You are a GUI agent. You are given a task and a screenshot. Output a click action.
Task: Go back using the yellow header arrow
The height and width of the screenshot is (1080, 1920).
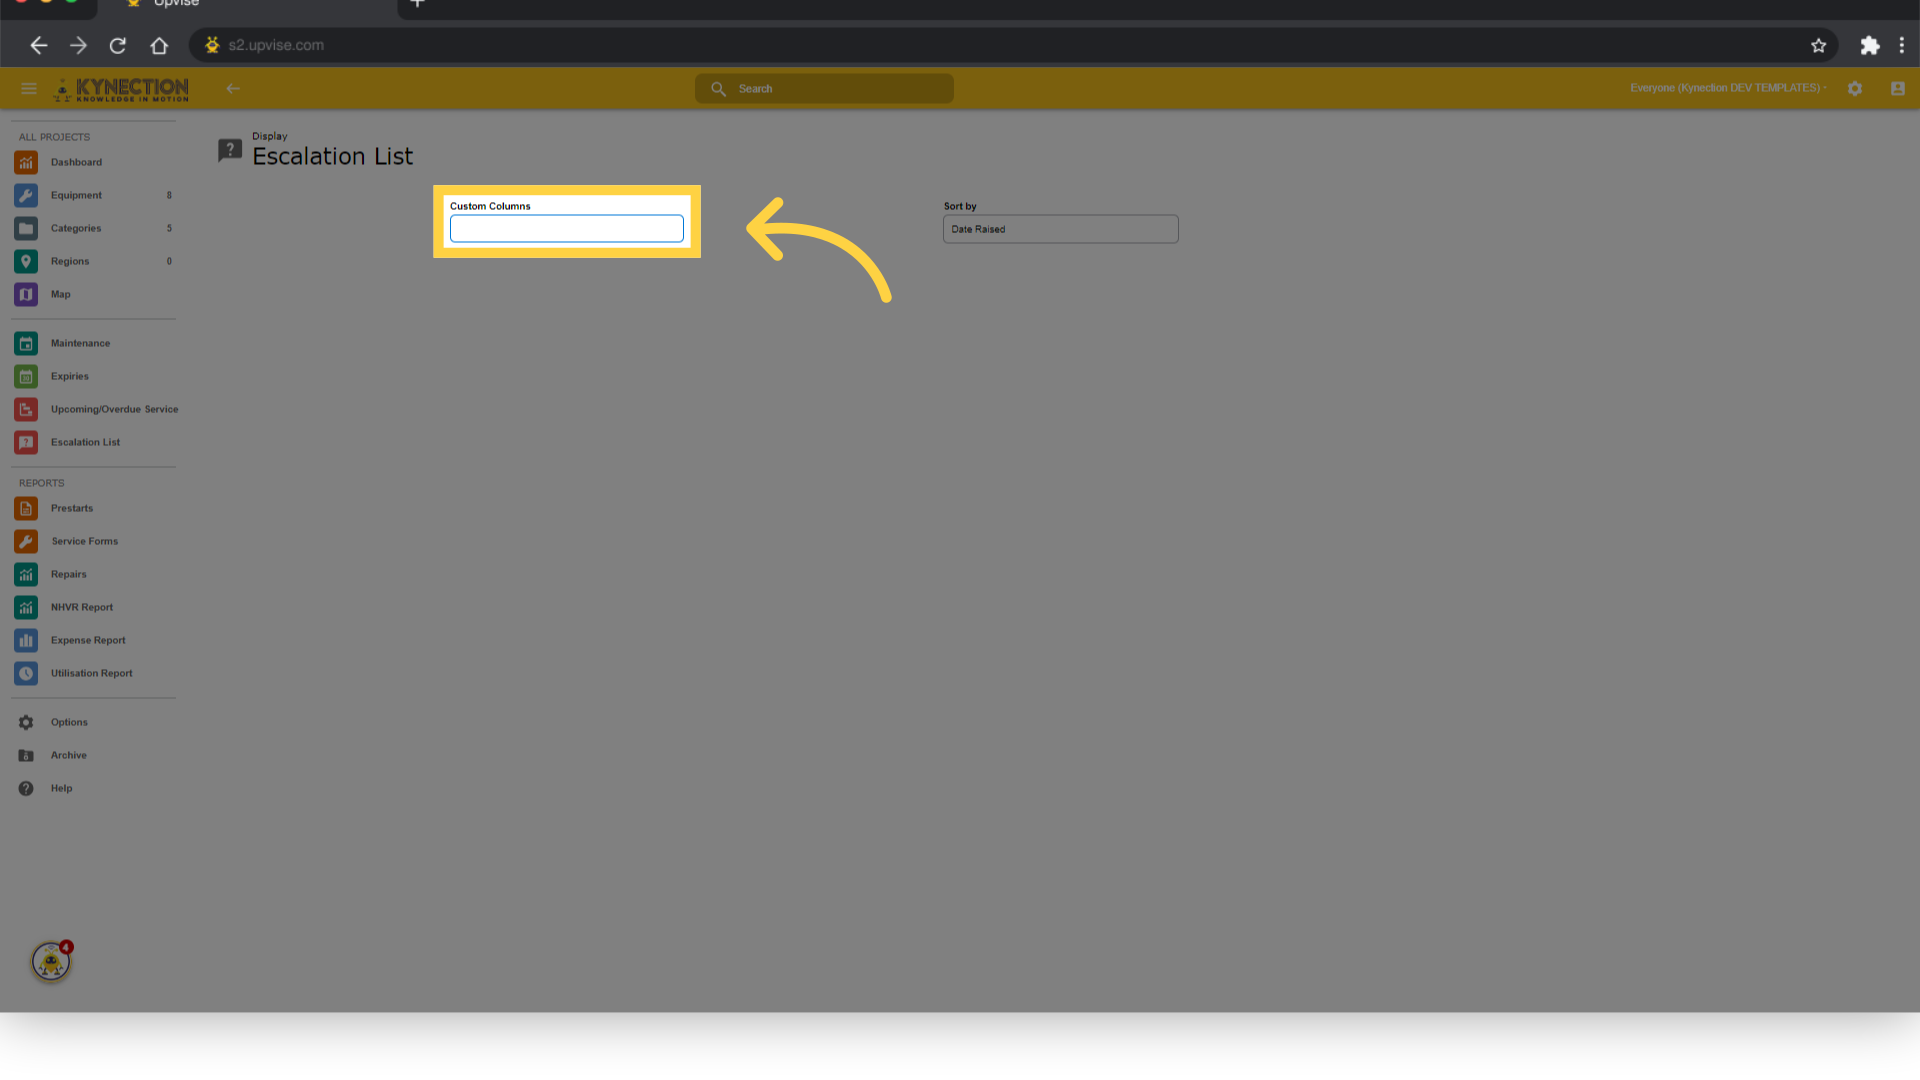point(233,89)
